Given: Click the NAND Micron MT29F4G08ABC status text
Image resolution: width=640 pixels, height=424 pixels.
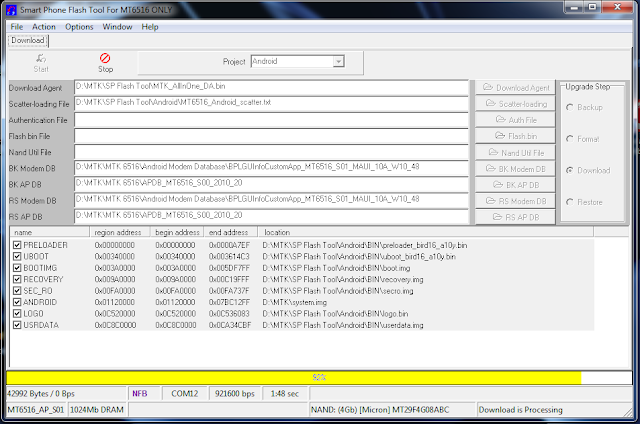Looking at the screenshot, I should [x=380, y=410].
